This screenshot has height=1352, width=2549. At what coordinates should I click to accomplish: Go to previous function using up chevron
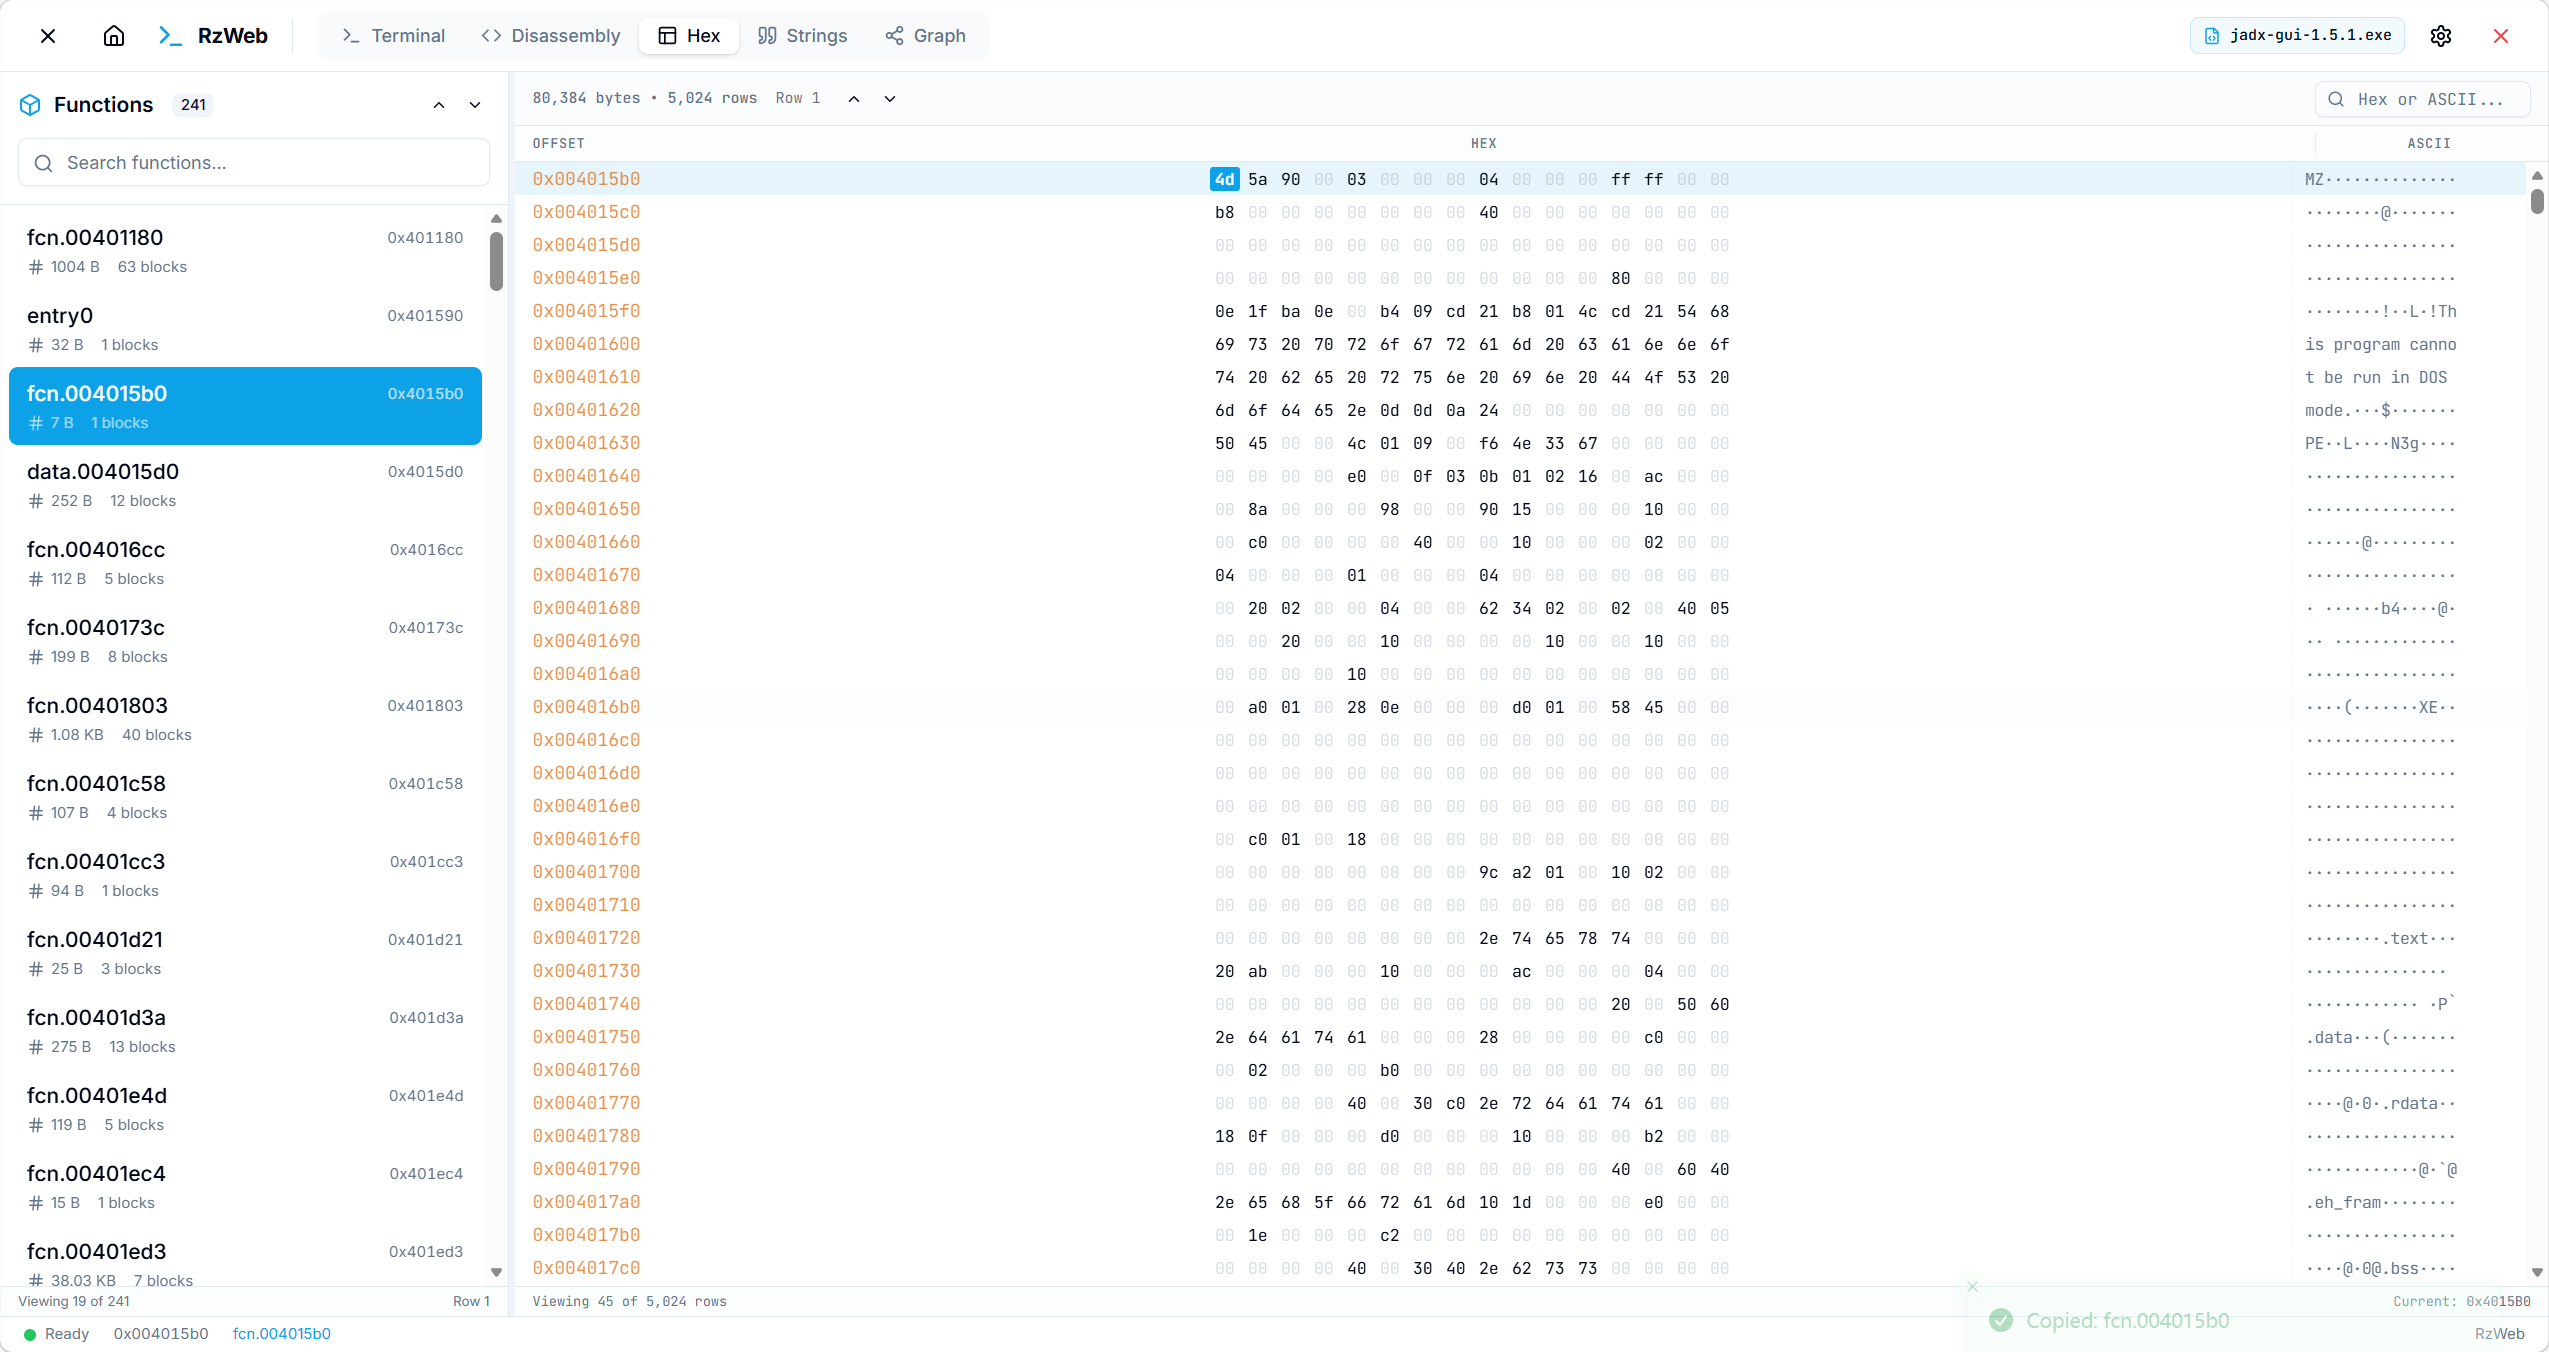click(439, 105)
